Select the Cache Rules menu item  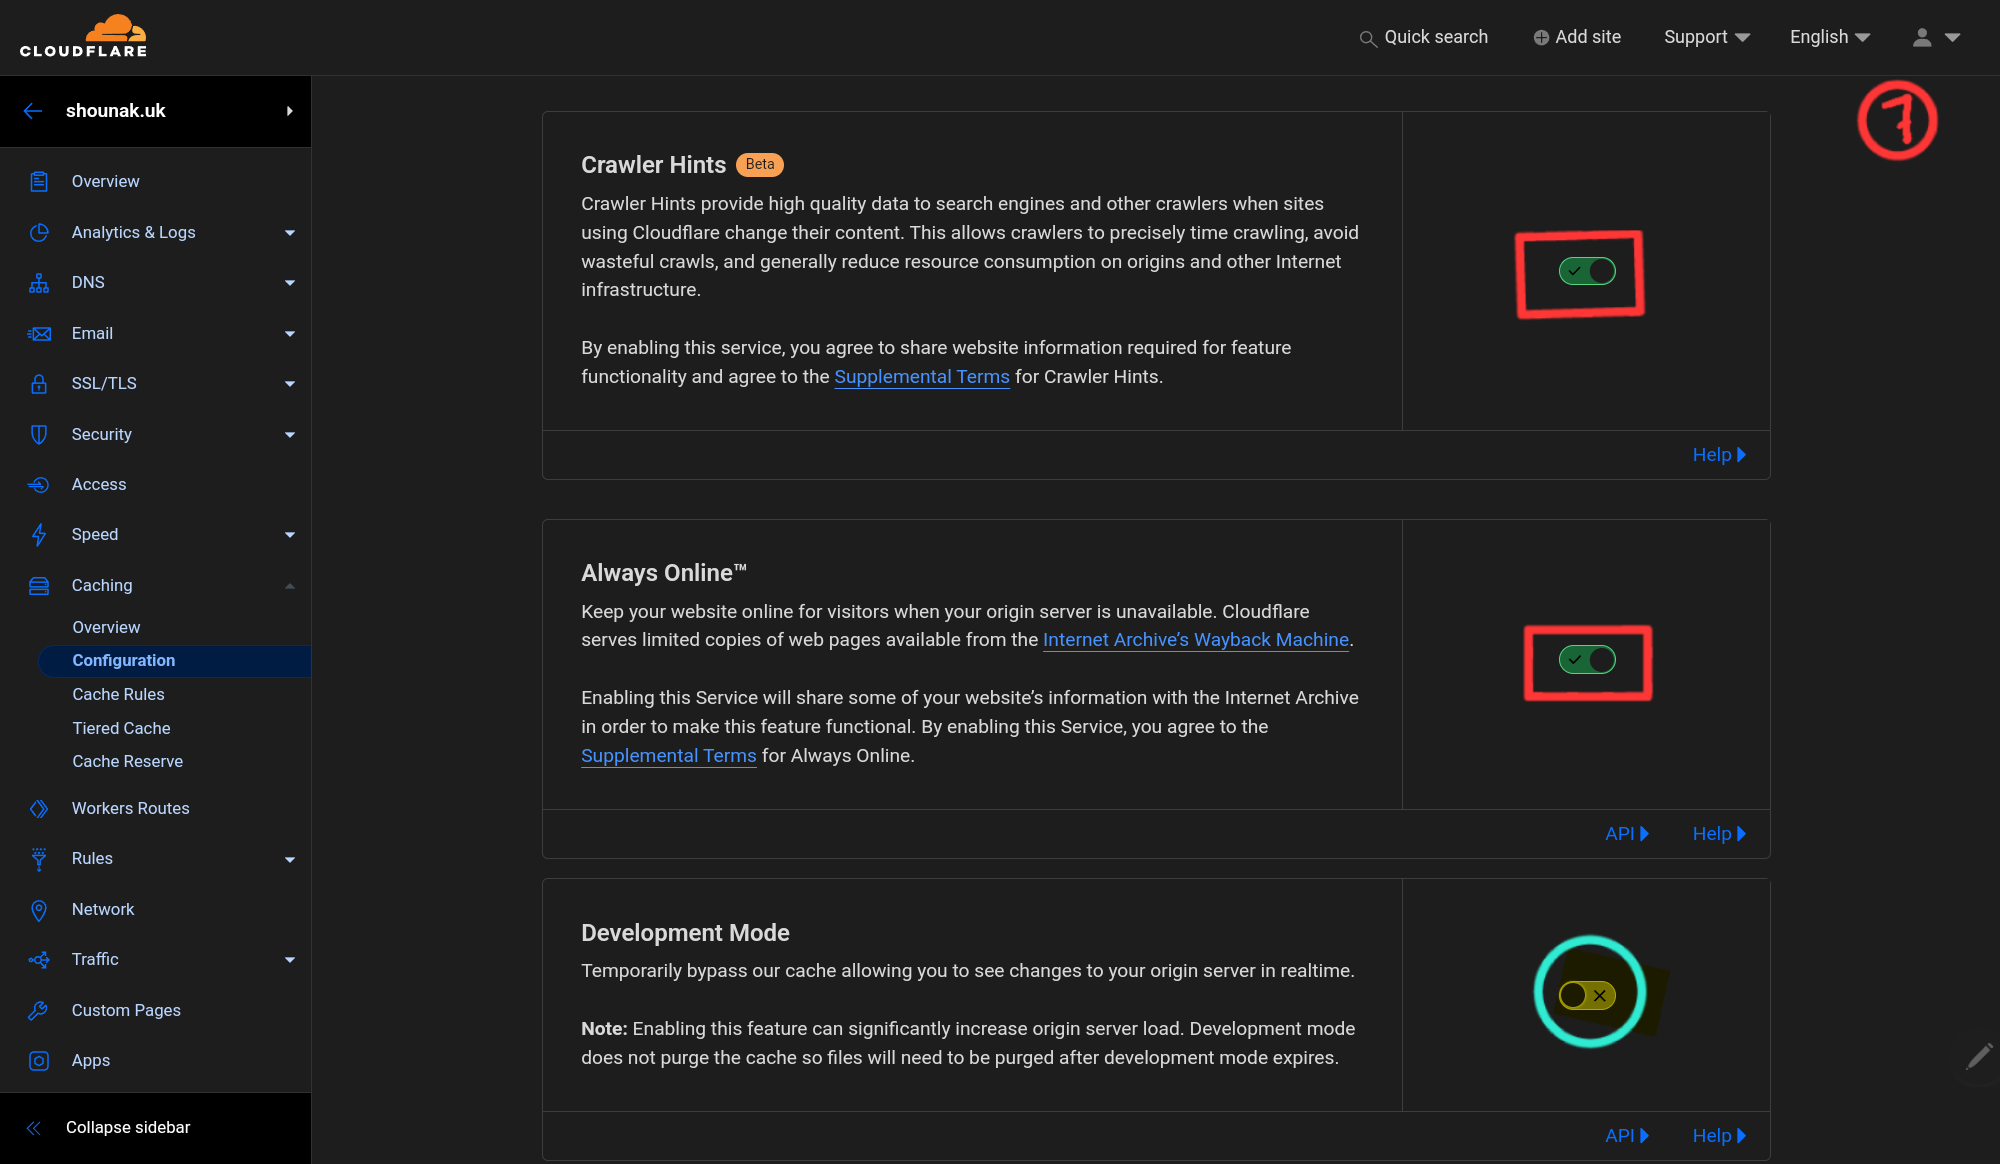[119, 693]
